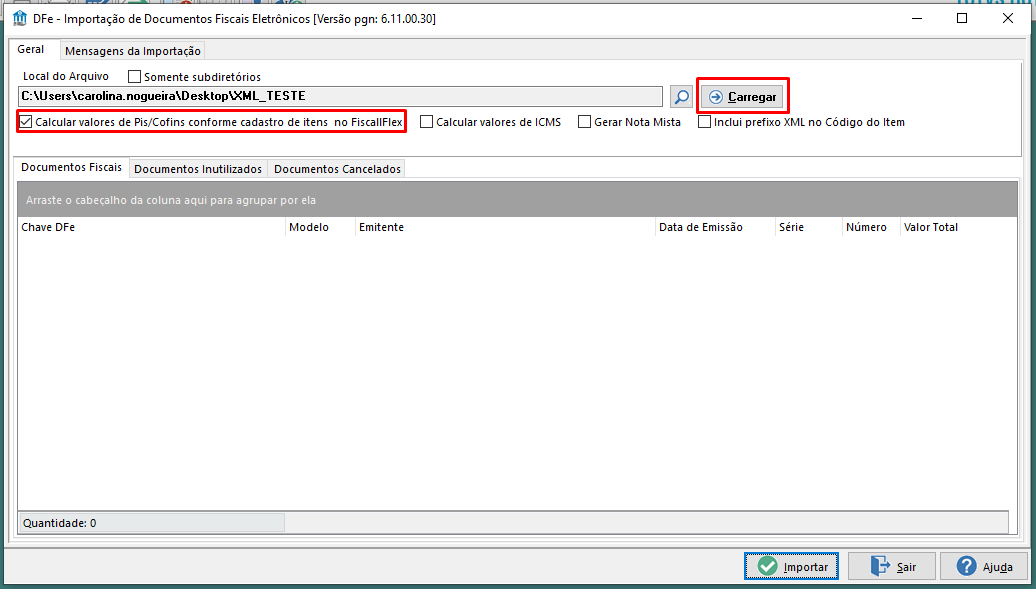The width and height of the screenshot is (1036, 589).
Task: Enable Inclui prefixo XML no Código do Item
Action: click(x=704, y=122)
